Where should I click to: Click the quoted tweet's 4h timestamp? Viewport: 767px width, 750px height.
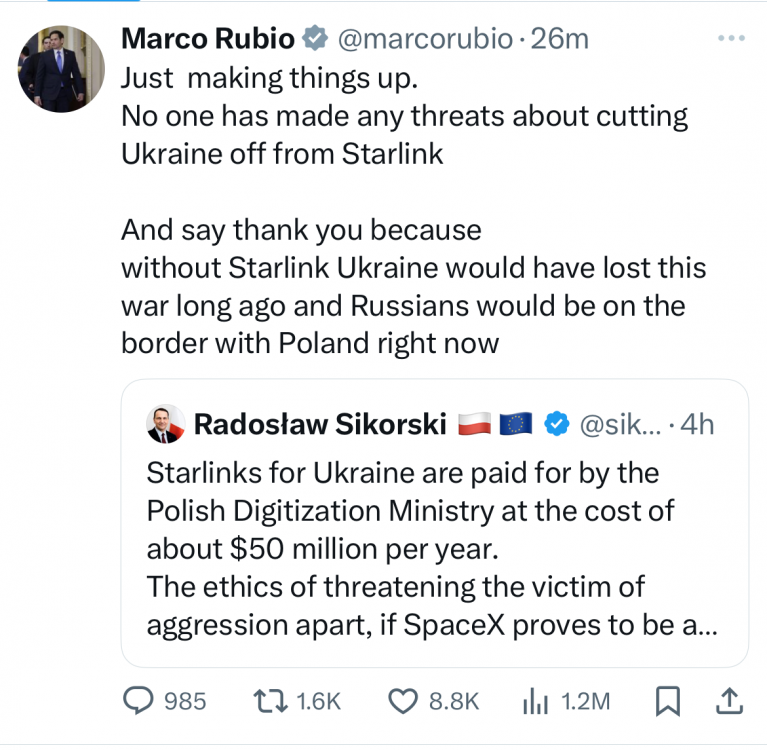coord(697,424)
